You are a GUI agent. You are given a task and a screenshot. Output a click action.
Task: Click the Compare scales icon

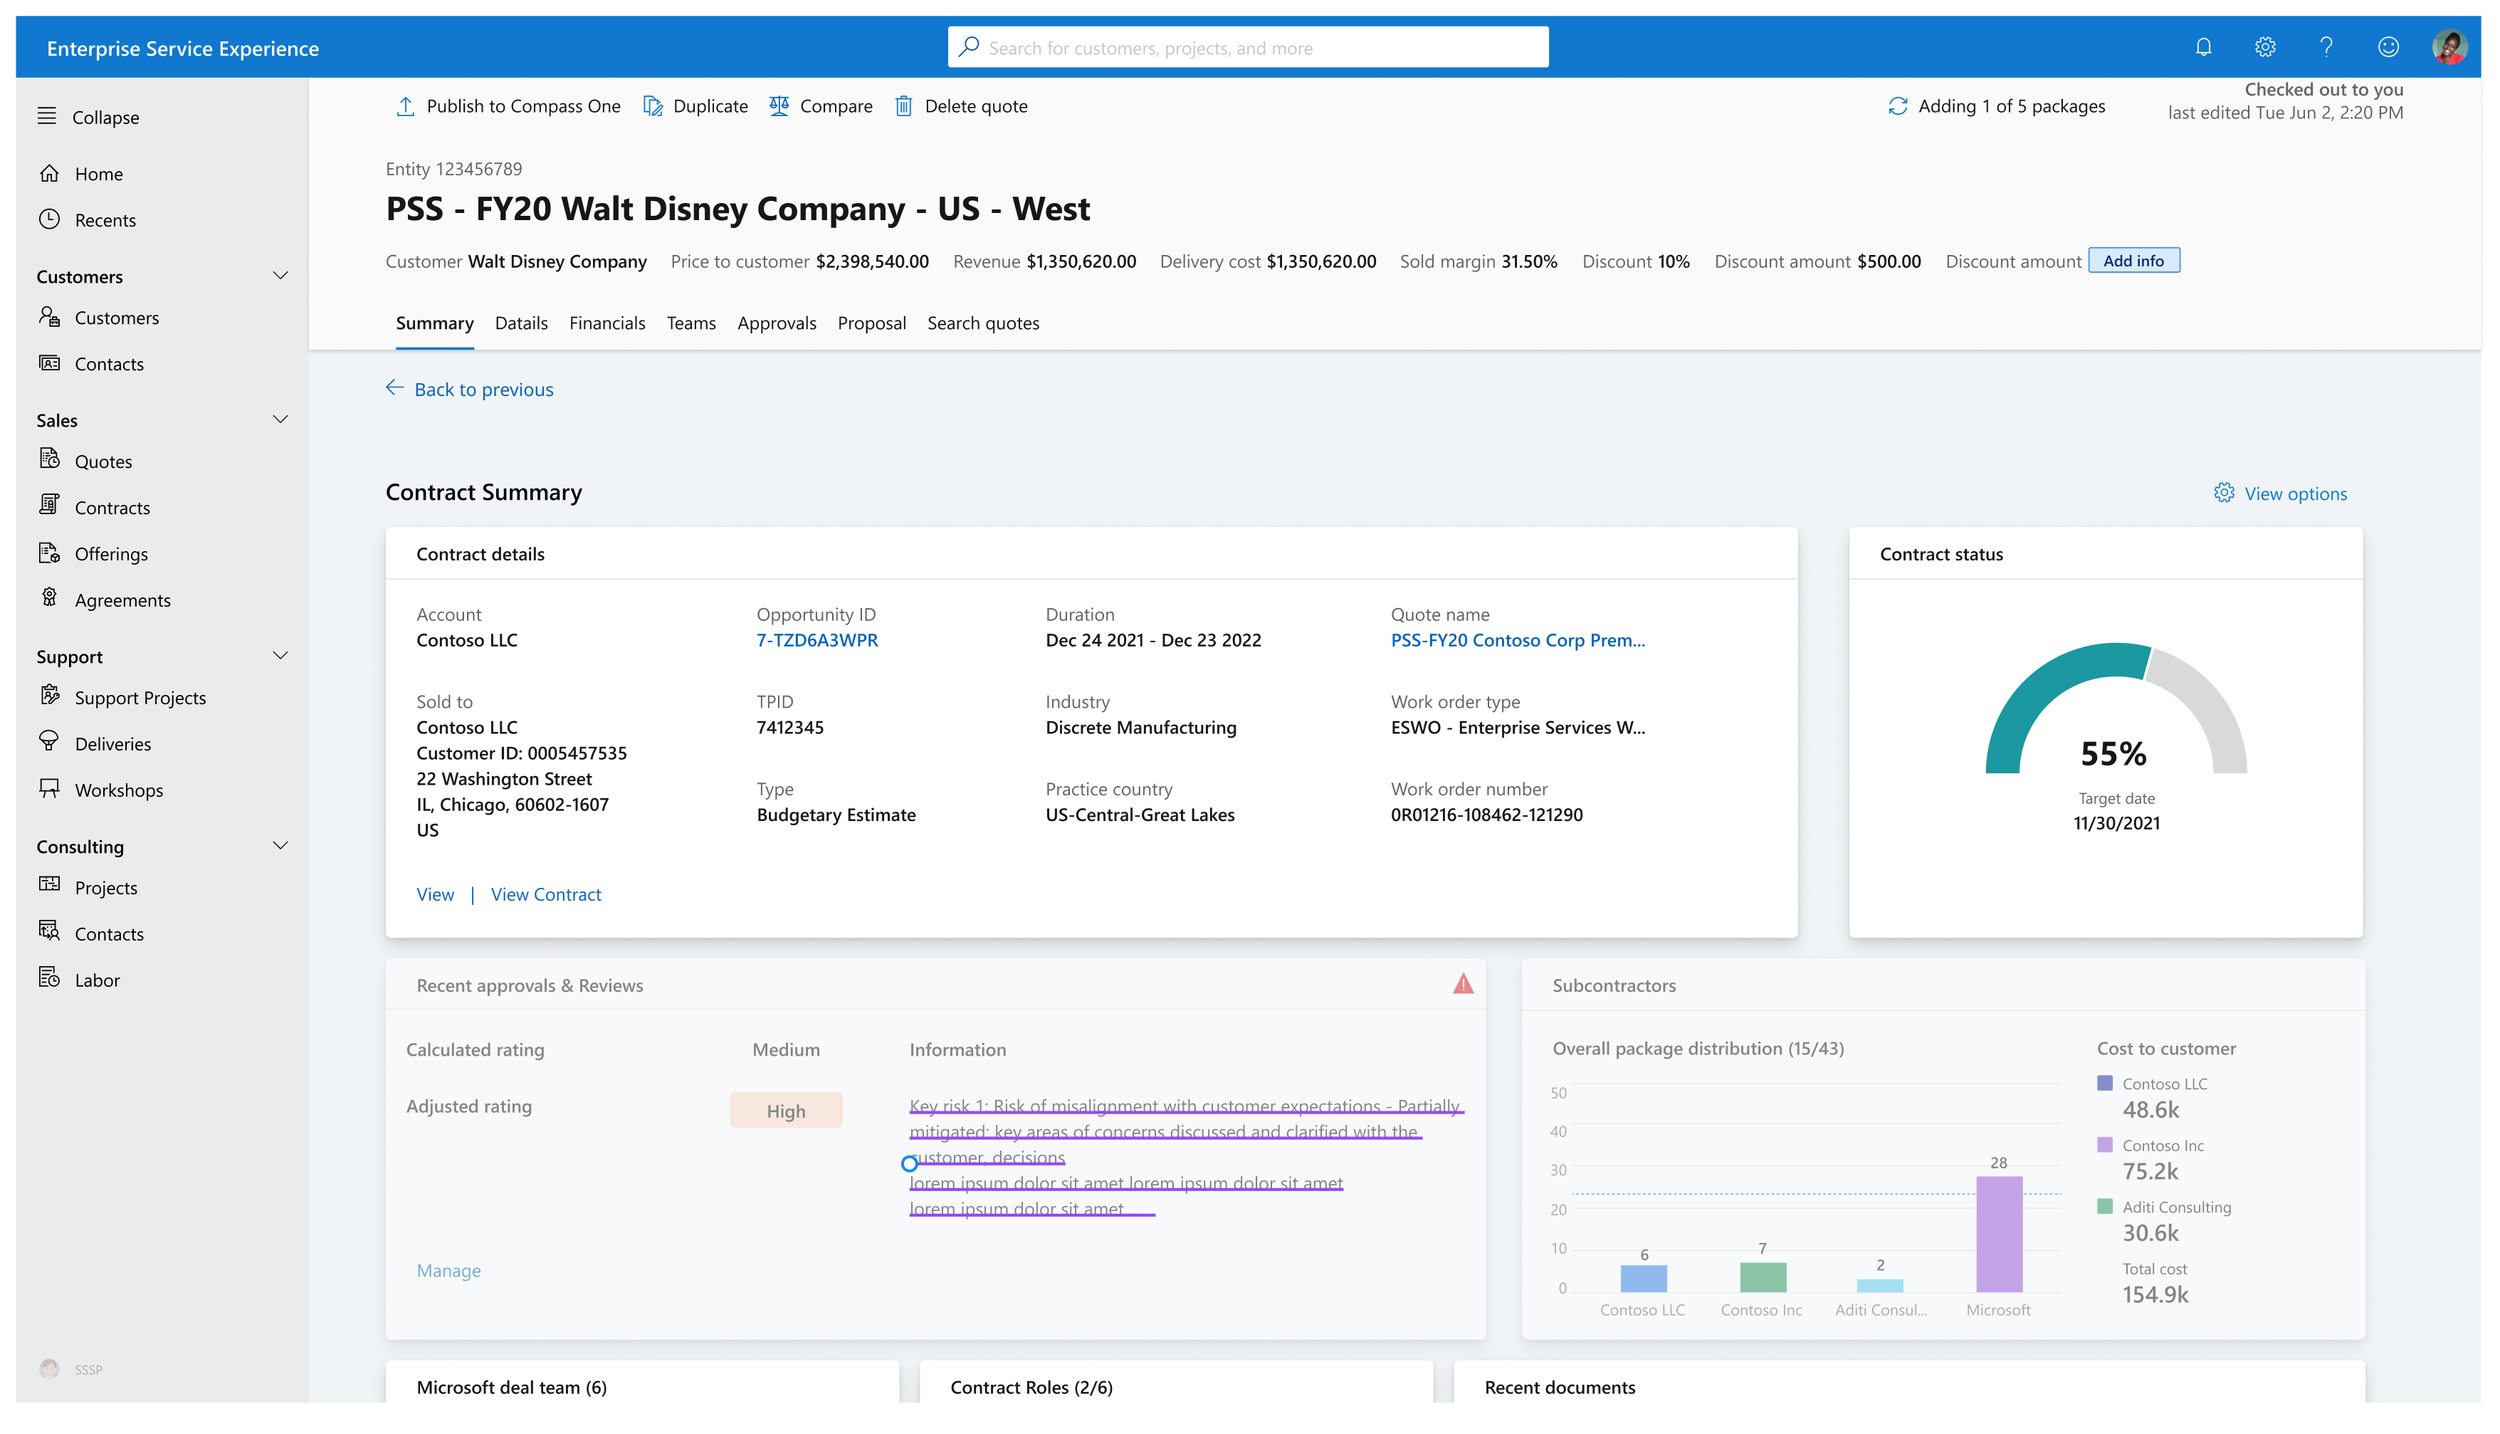pyautogui.click(x=779, y=106)
